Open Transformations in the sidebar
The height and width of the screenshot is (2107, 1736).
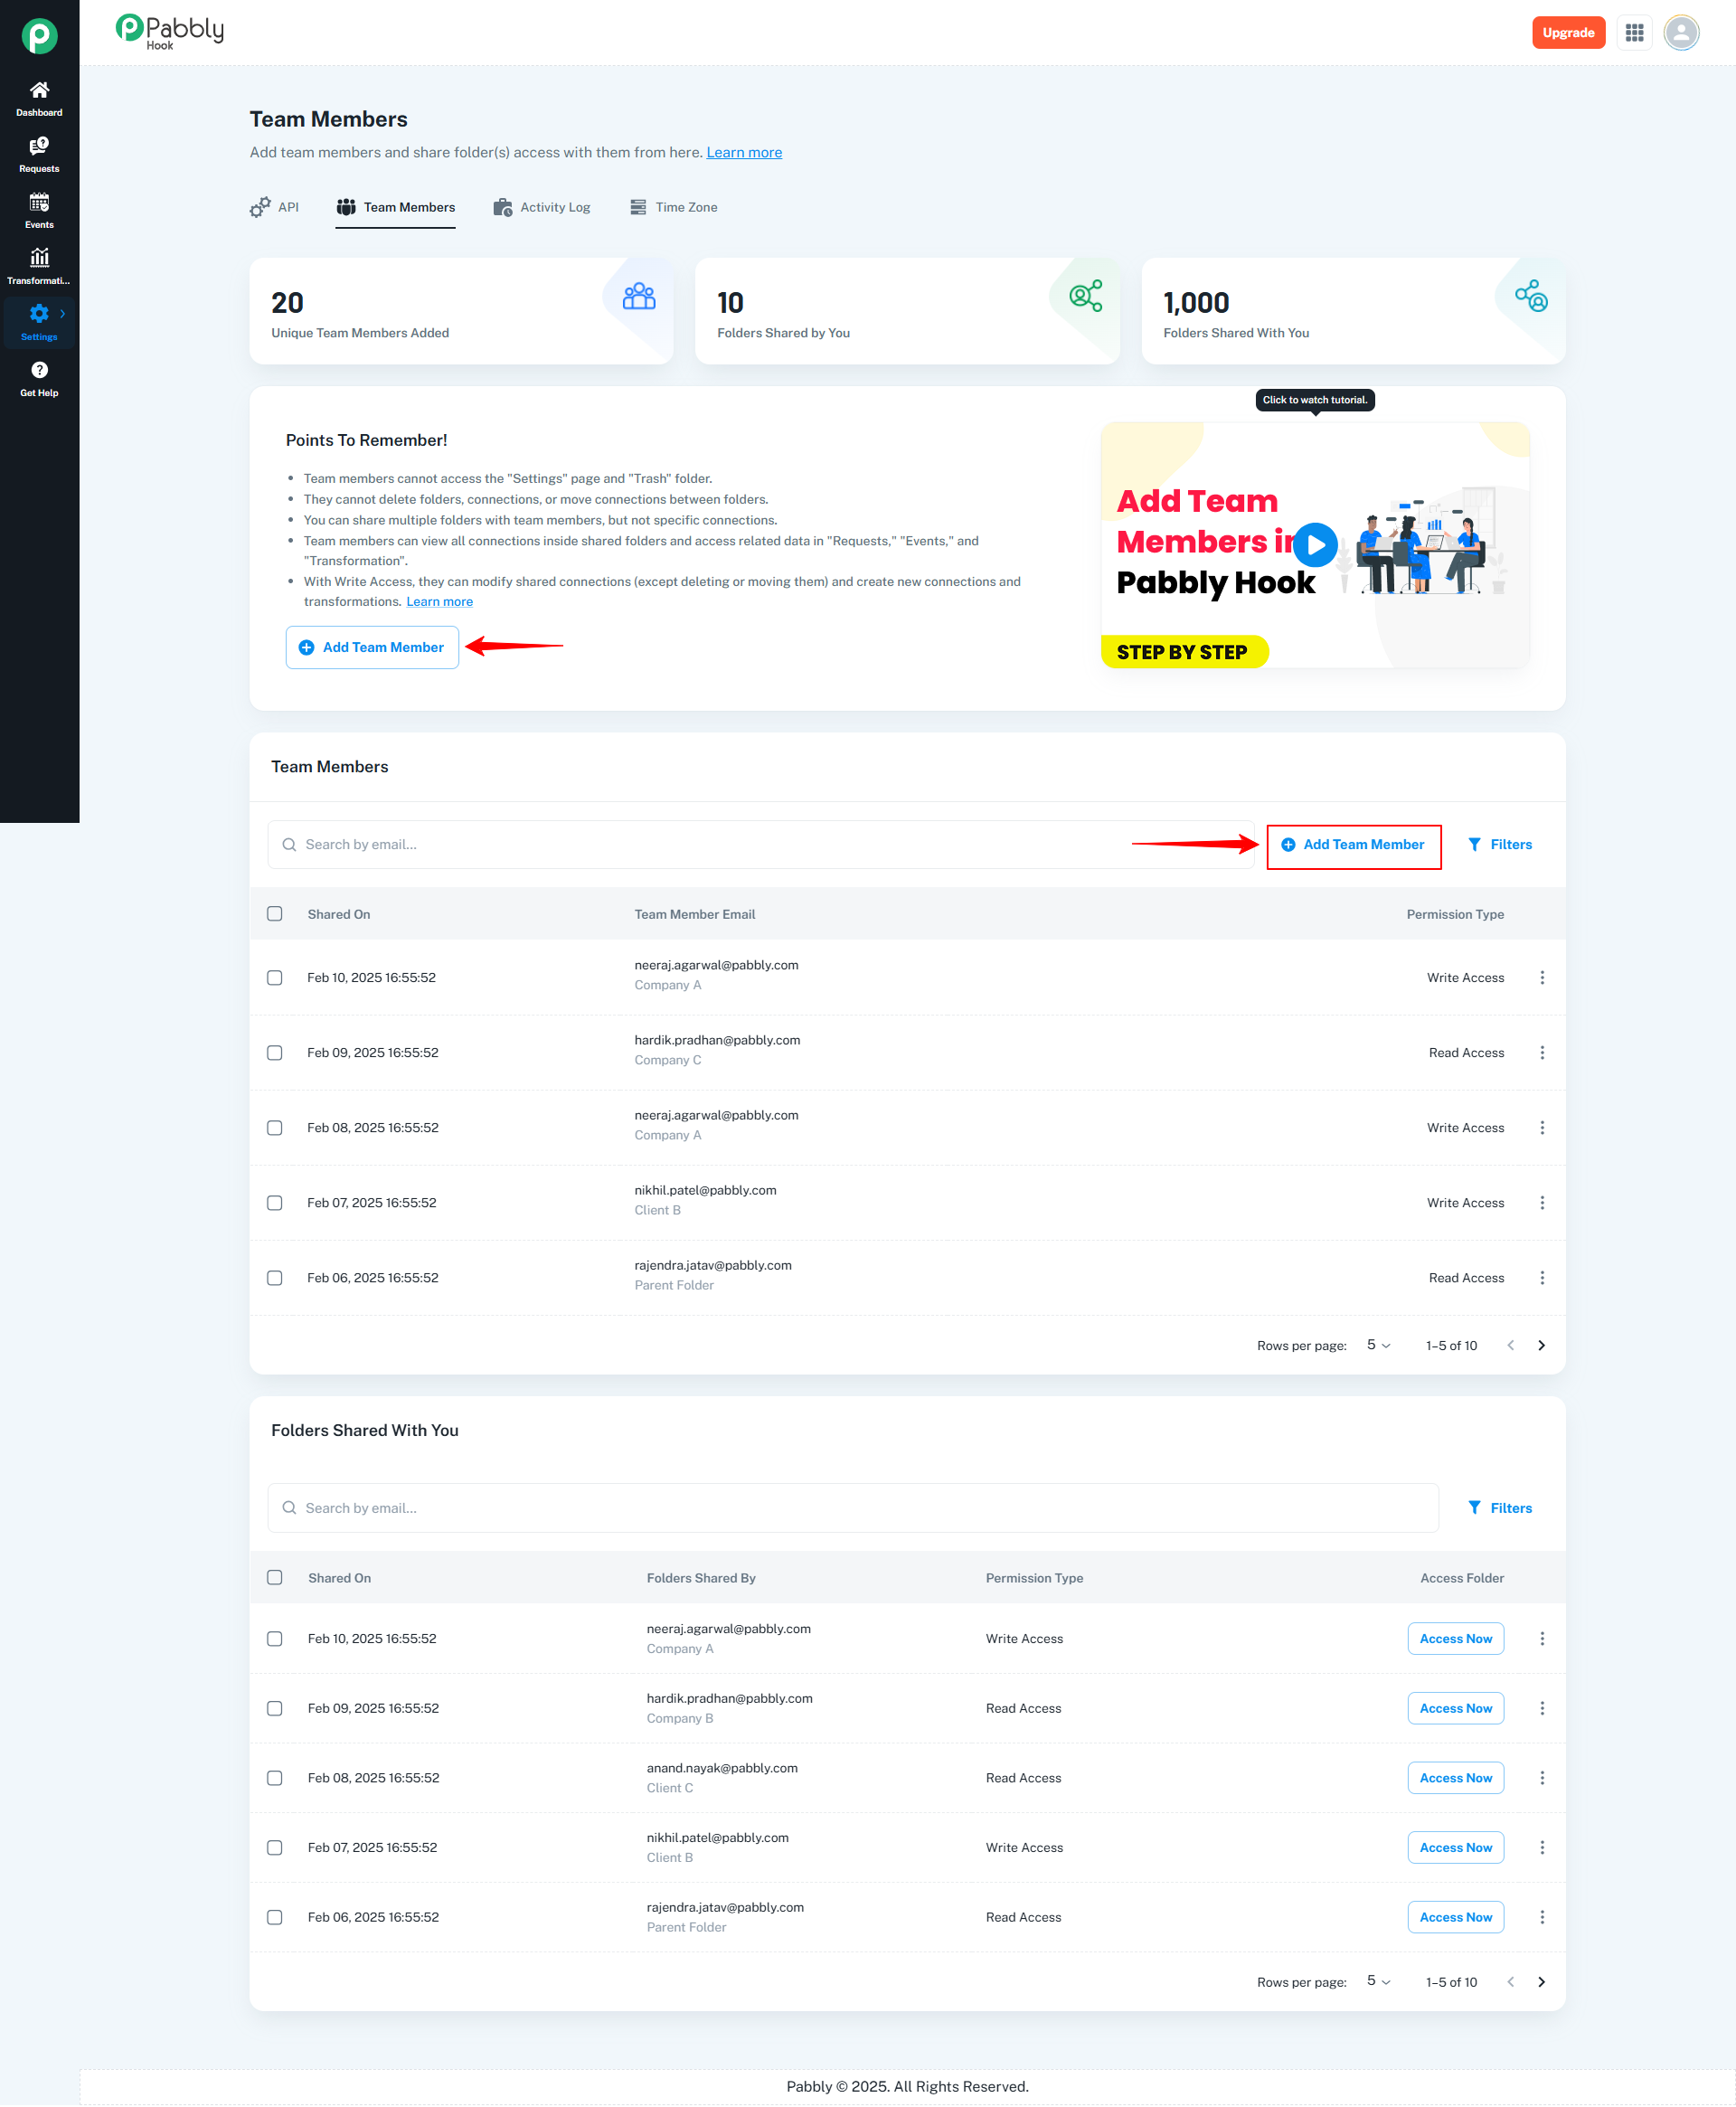(x=39, y=266)
